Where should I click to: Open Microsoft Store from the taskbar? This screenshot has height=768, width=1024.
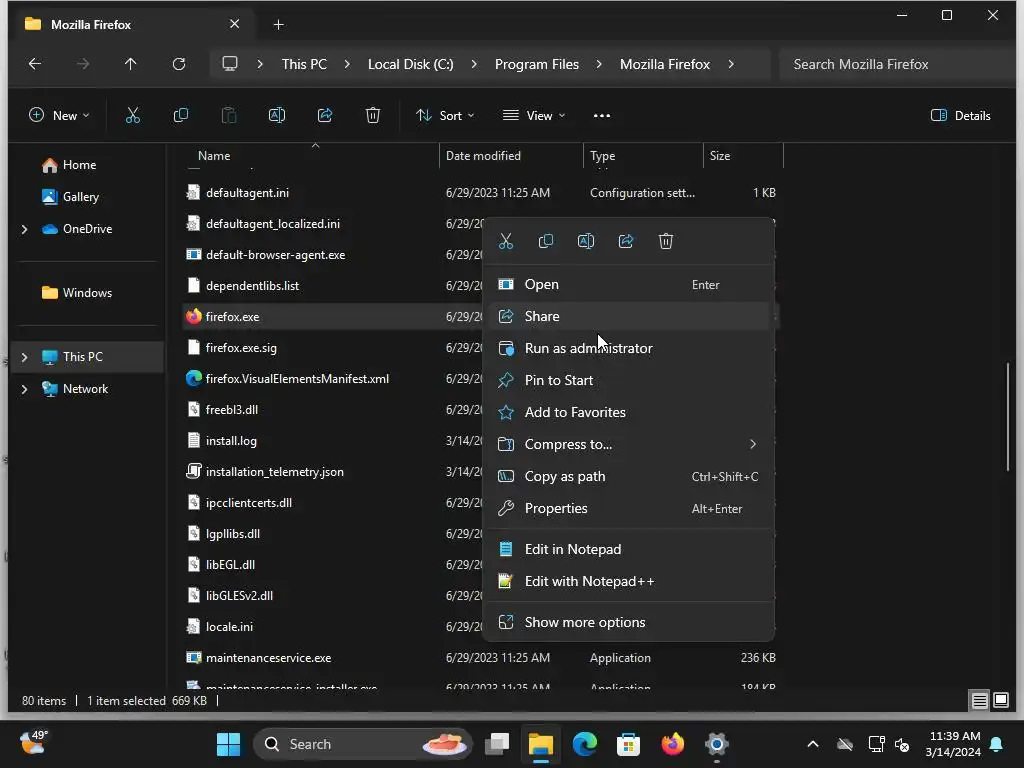point(628,744)
